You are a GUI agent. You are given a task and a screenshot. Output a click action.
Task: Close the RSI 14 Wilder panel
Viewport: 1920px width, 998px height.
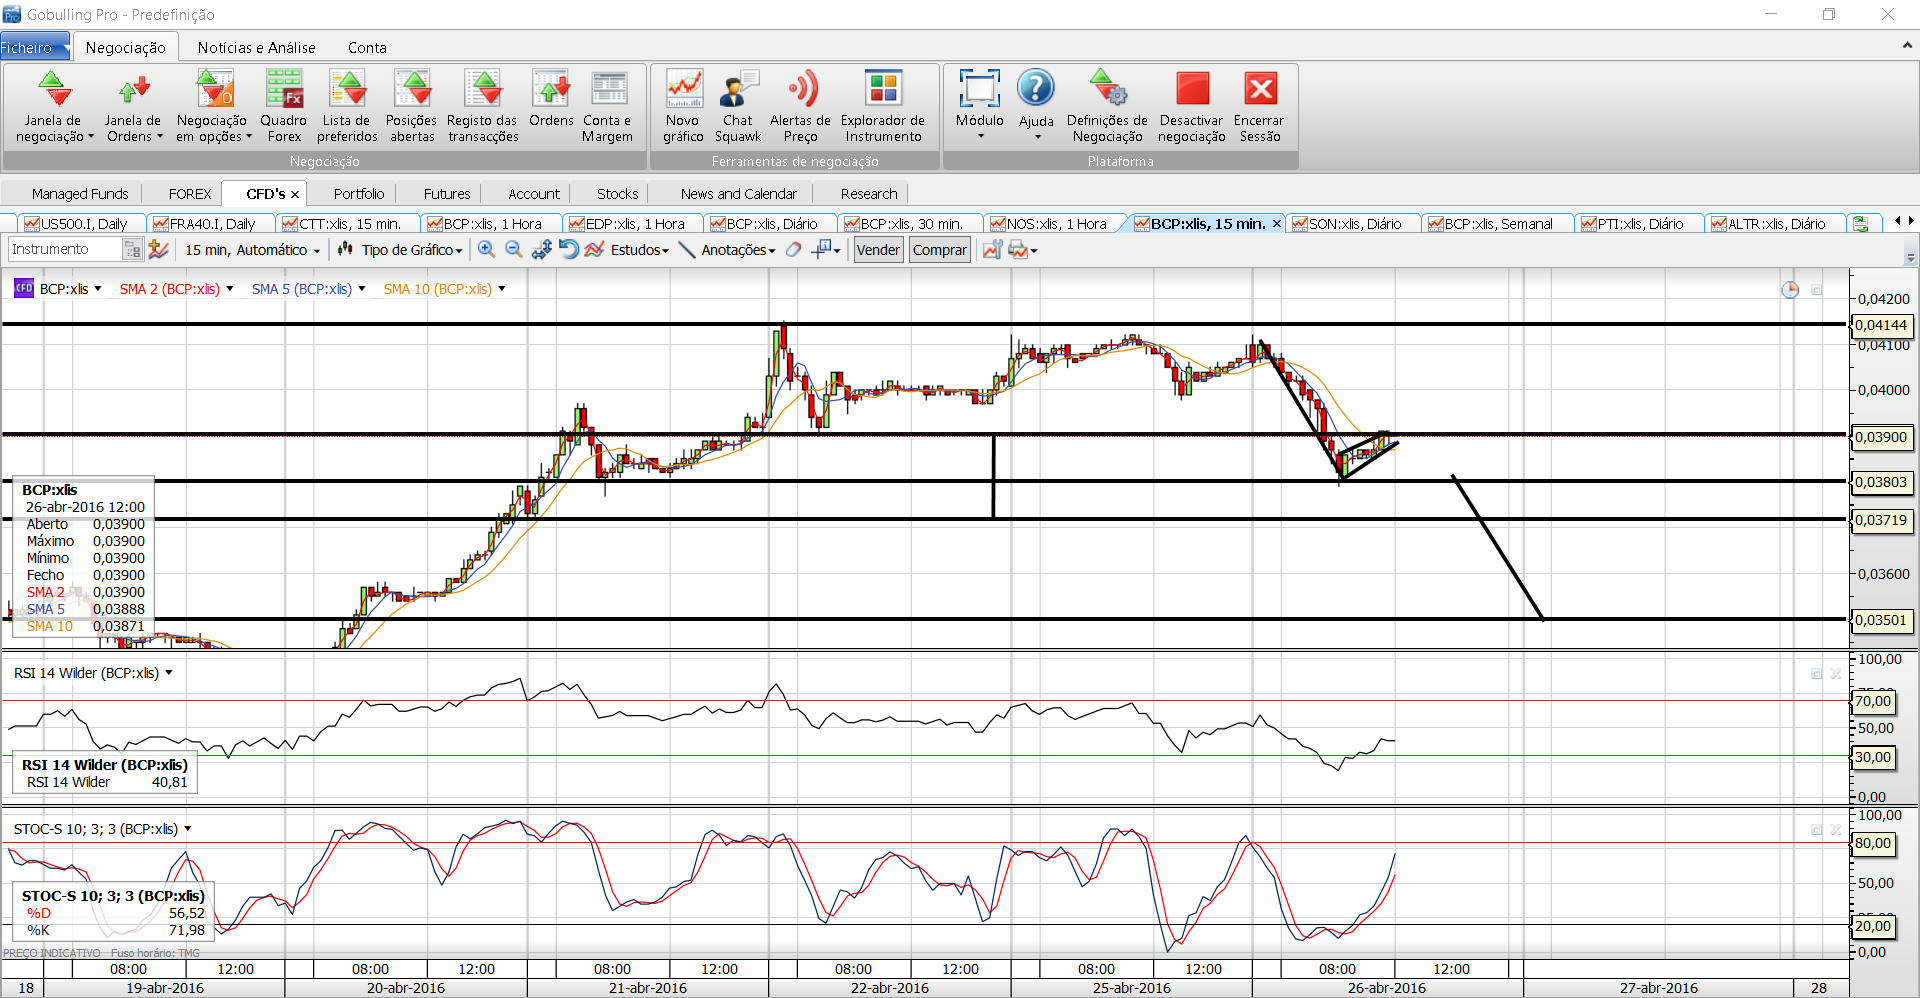pyautogui.click(x=1836, y=674)
